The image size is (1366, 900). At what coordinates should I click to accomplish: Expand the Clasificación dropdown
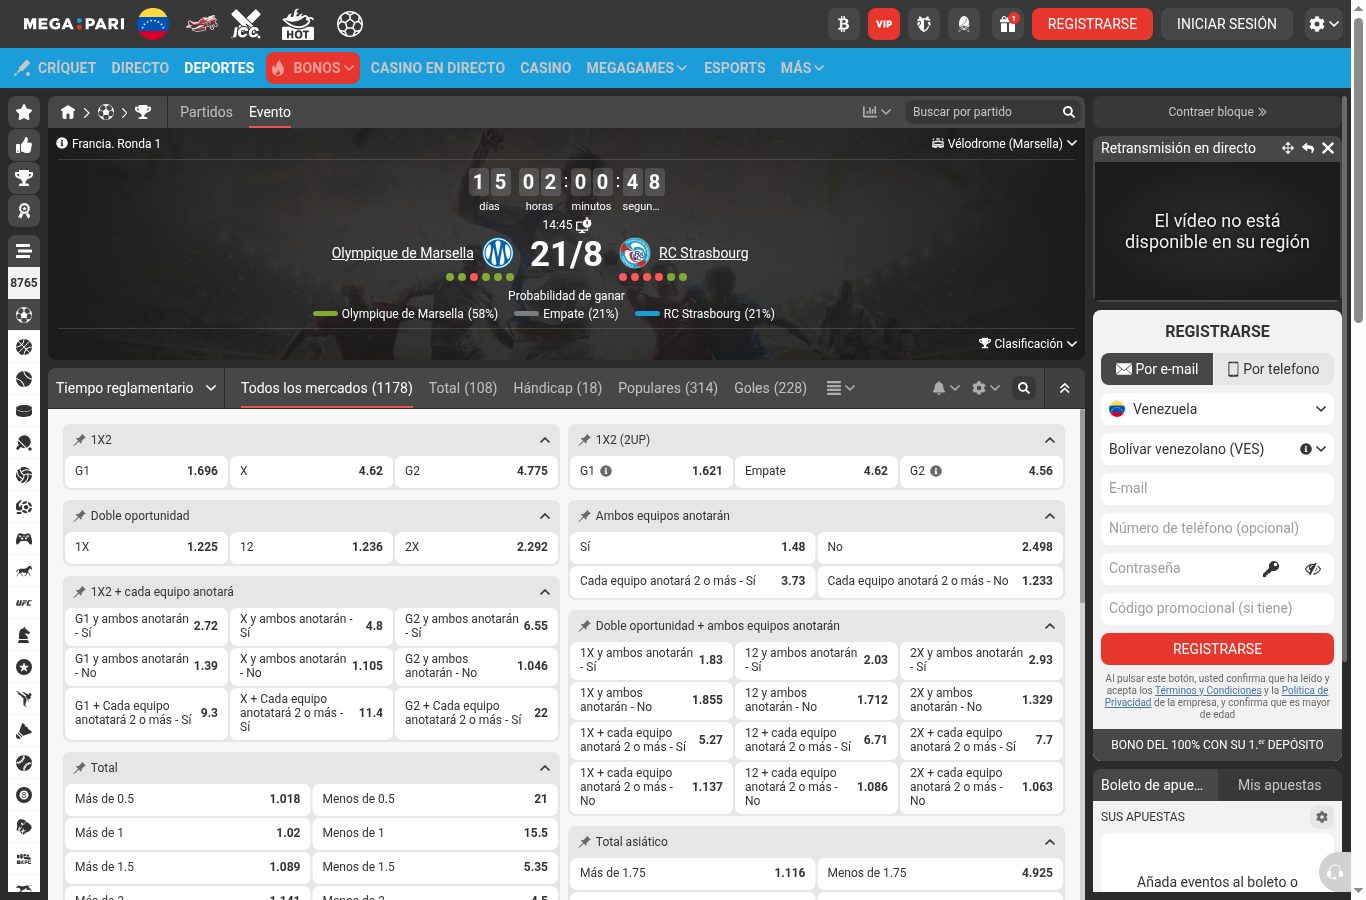click(1028, 343)
